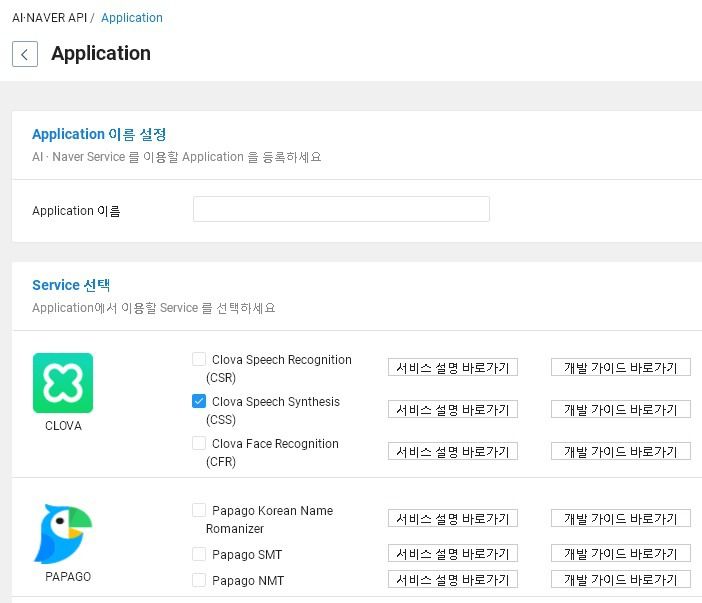702x603 pixels.
Task: Click the PAPAGO parrot logo
Action: [x=63, y=534]
